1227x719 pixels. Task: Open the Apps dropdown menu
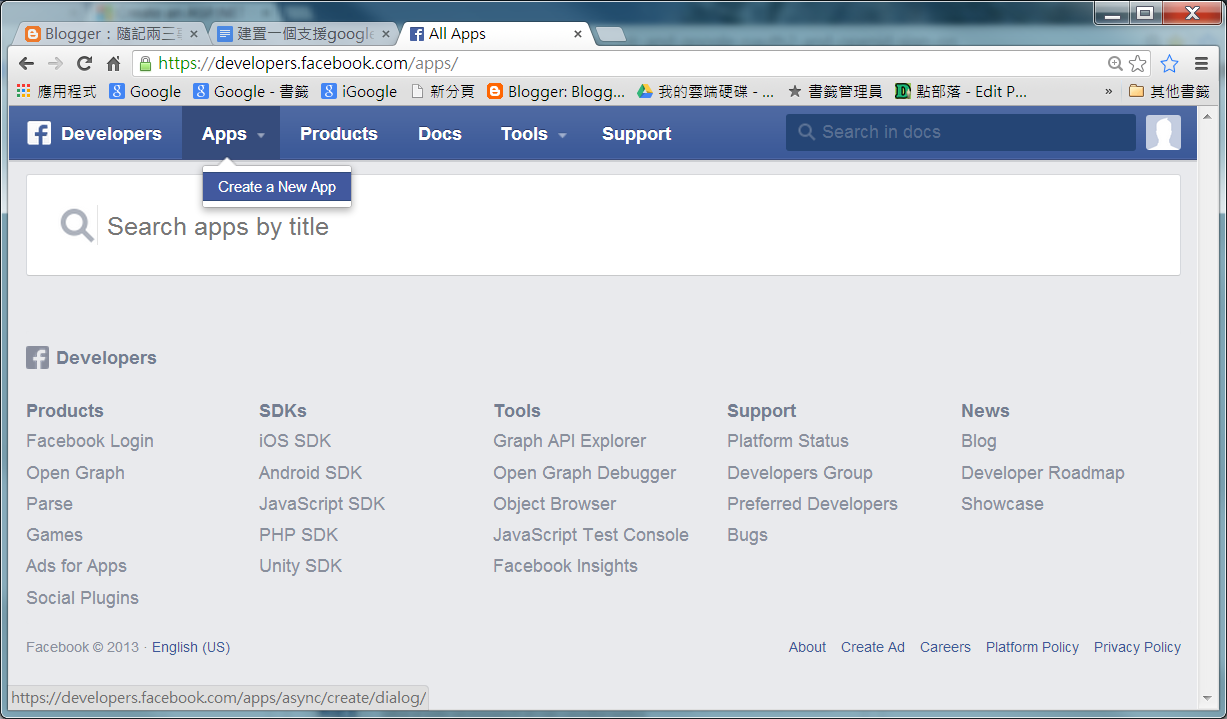(x=232, y=133)
